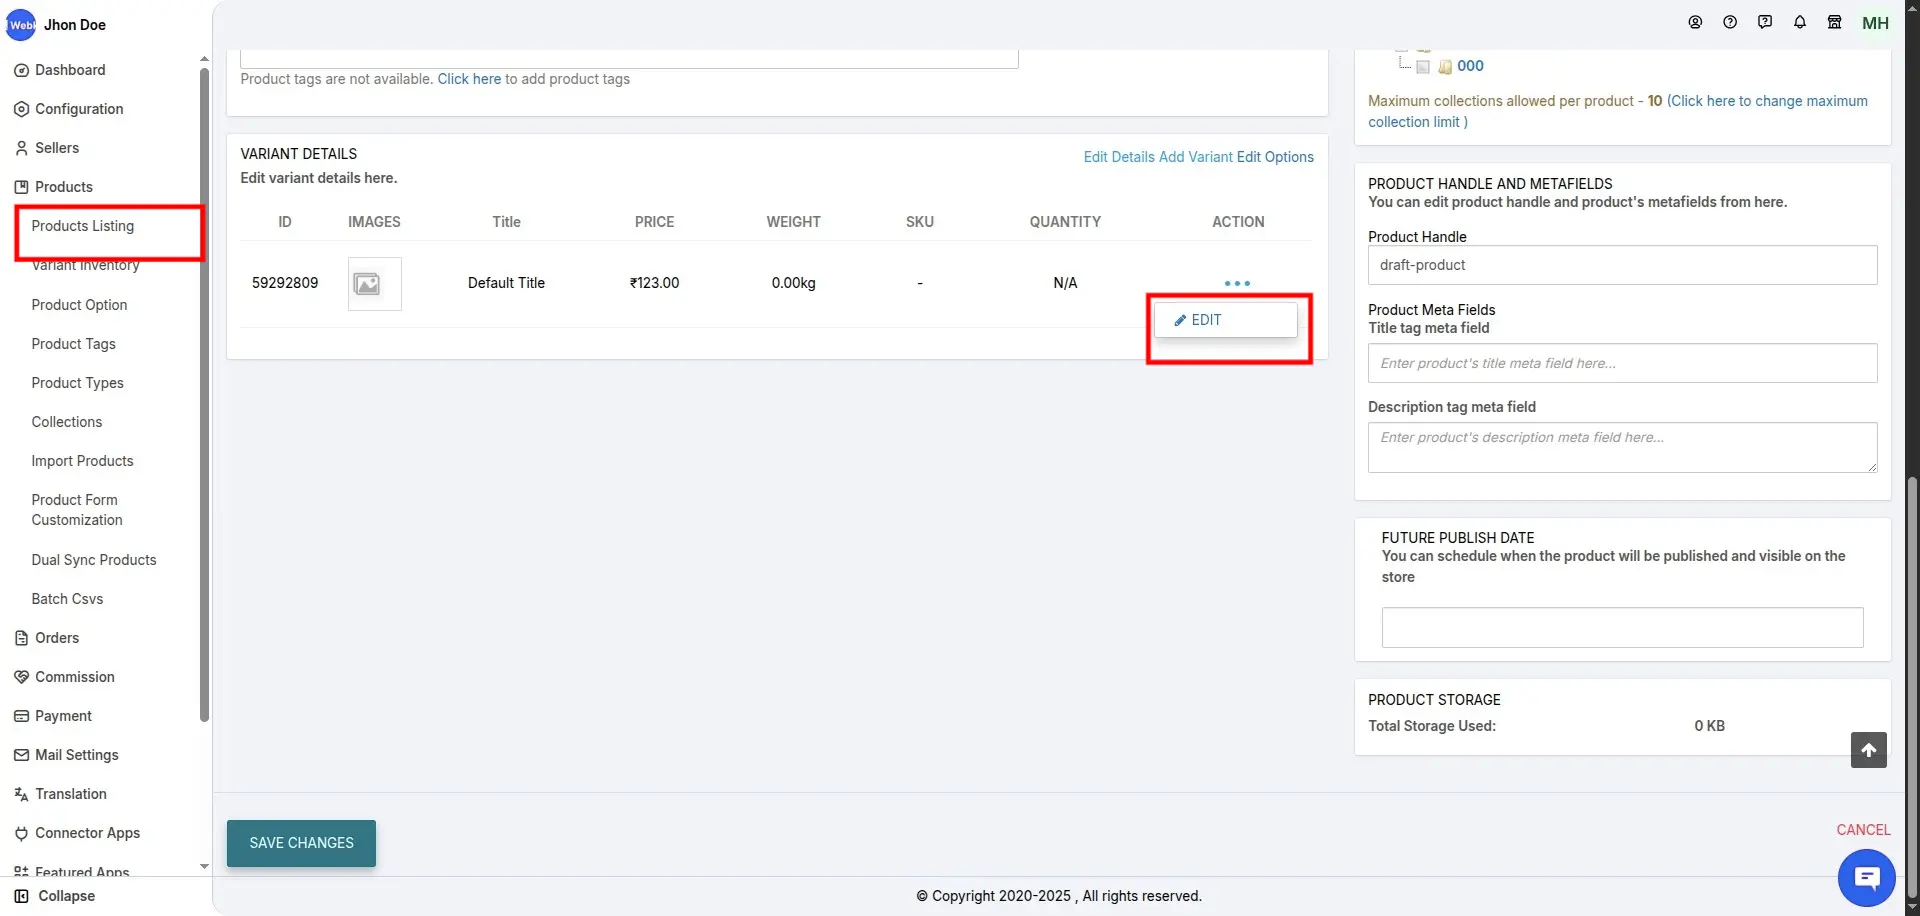The width and height of the screenshot is (1920, 916).
Task: Click the help question mark icon
Action: (1729, 23)
